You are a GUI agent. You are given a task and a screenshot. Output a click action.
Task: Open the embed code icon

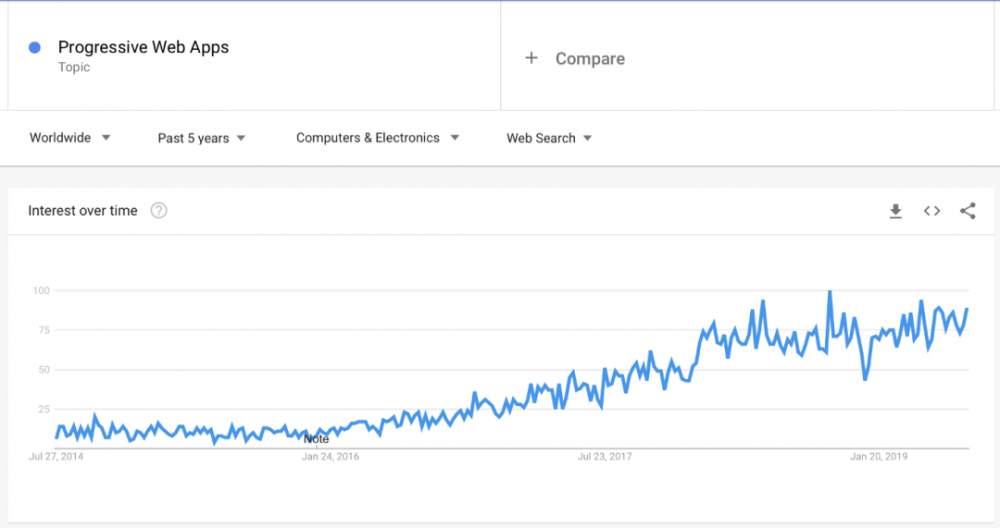click(x=932, y=211)
